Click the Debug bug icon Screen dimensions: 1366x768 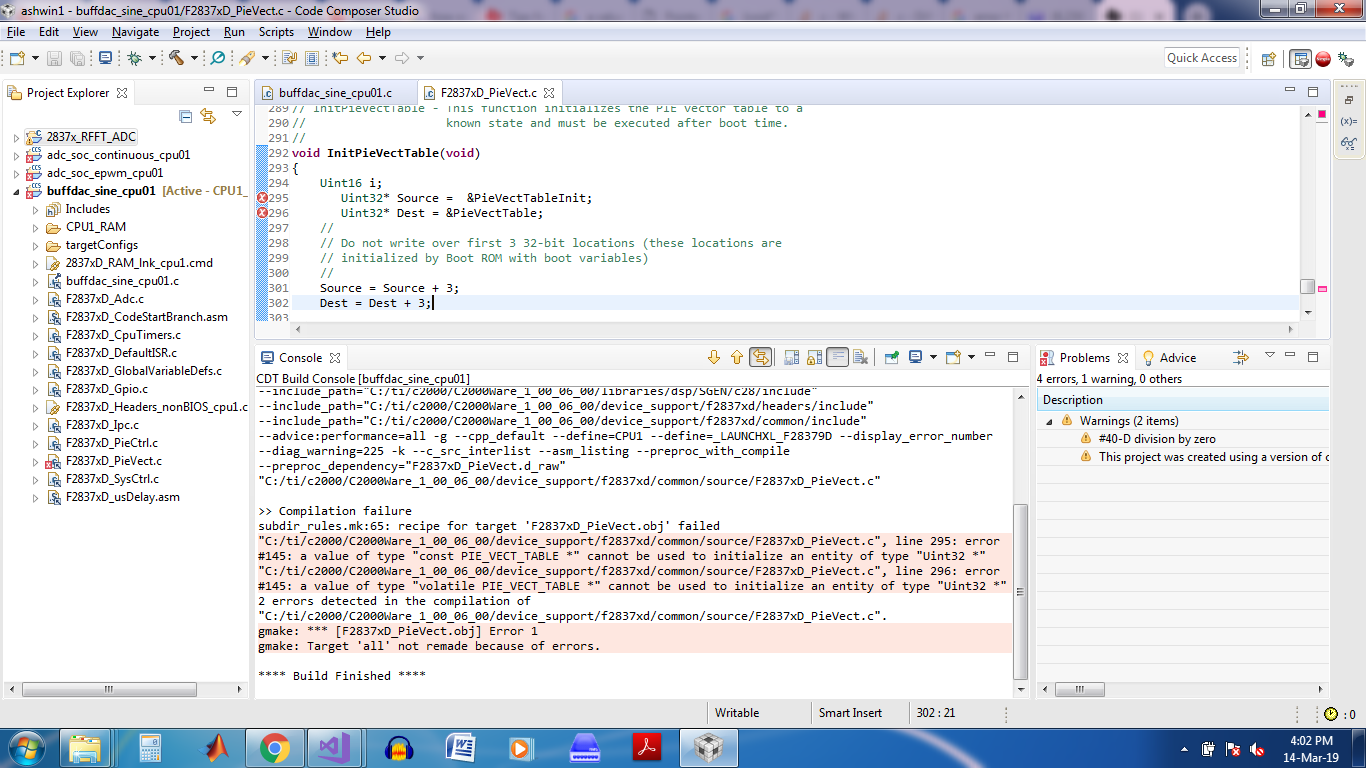134,58
